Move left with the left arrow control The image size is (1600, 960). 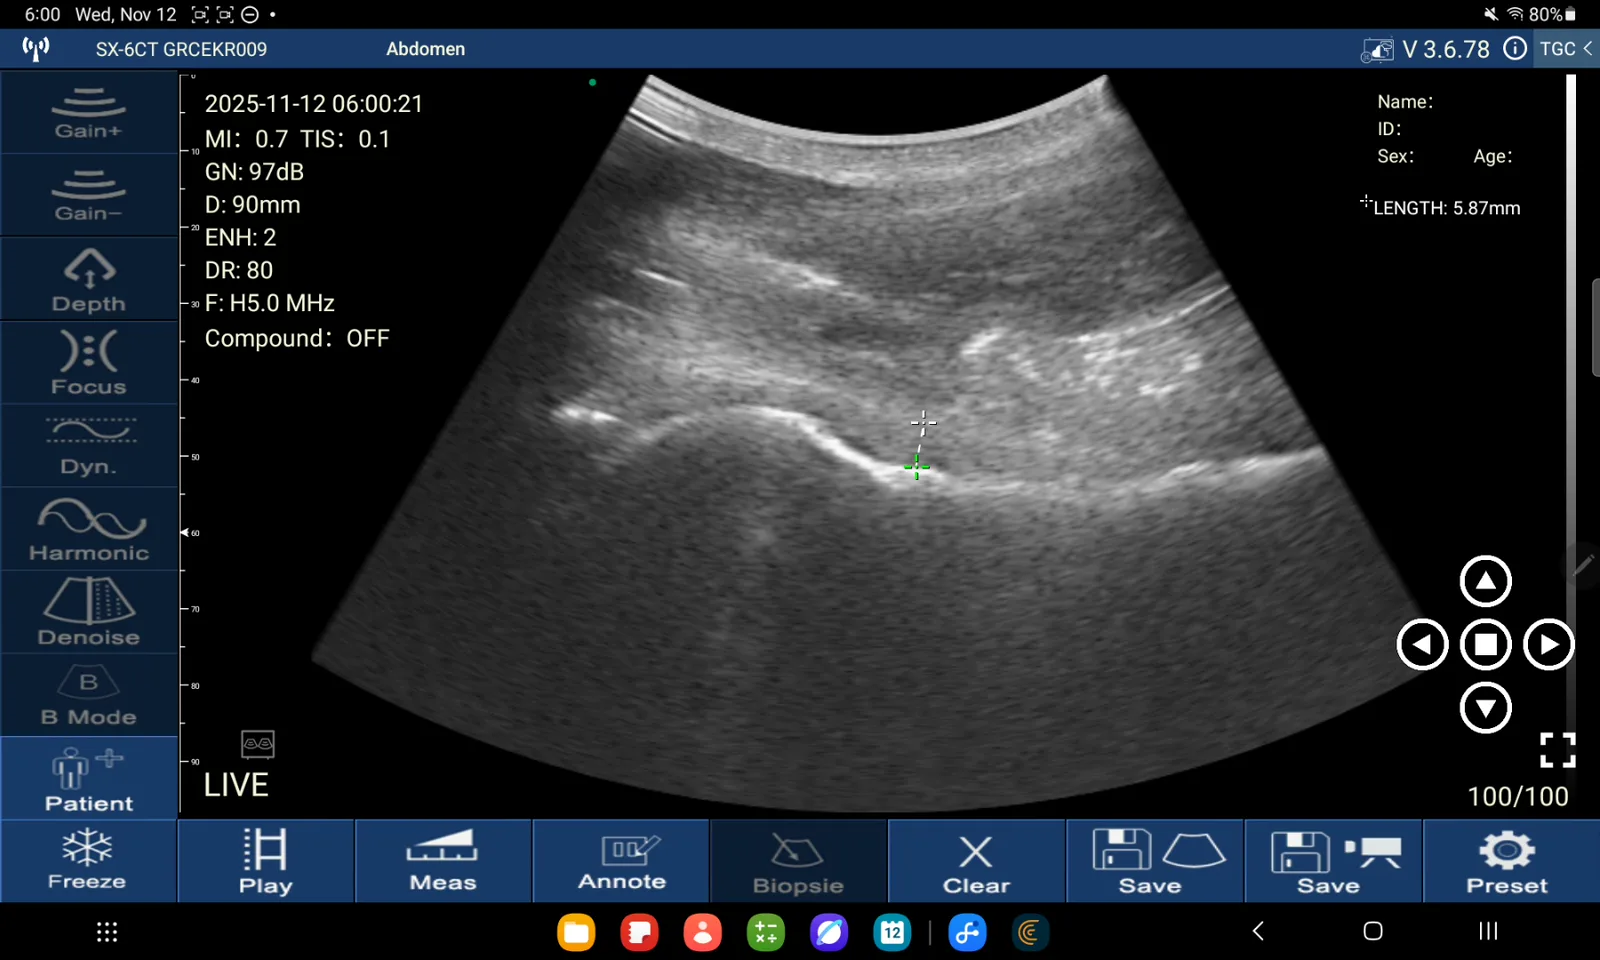click(1422, 645)
